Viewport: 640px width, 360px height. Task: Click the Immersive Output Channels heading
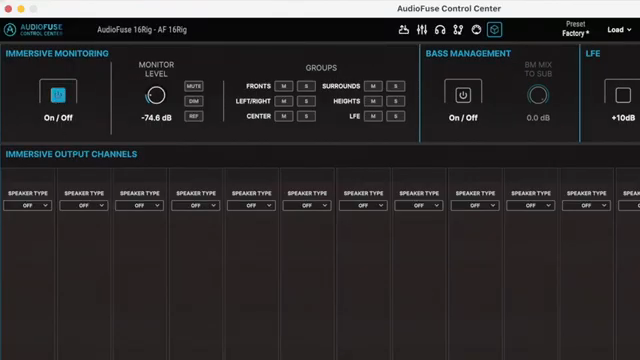click(x=71, y=154)
